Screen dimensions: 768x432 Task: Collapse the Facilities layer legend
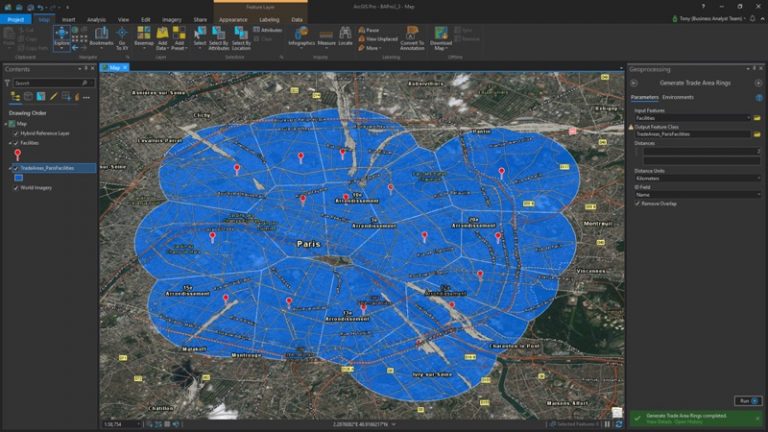[x=10, y=143]
